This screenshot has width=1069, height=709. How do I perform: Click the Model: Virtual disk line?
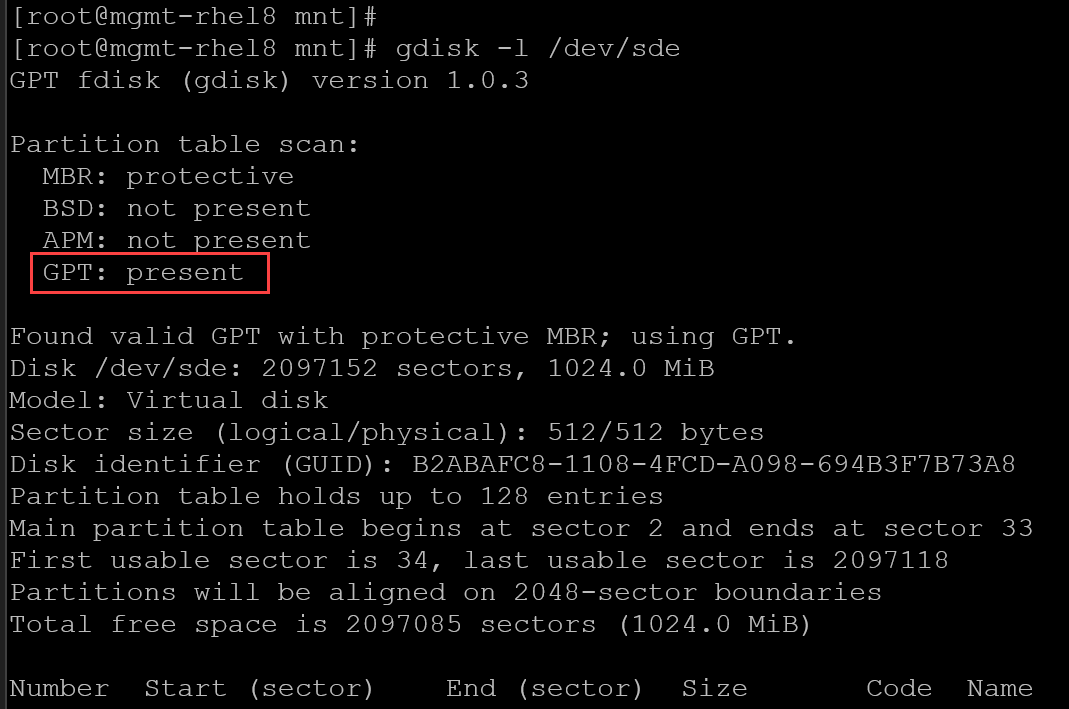click(x=169, y=401)
